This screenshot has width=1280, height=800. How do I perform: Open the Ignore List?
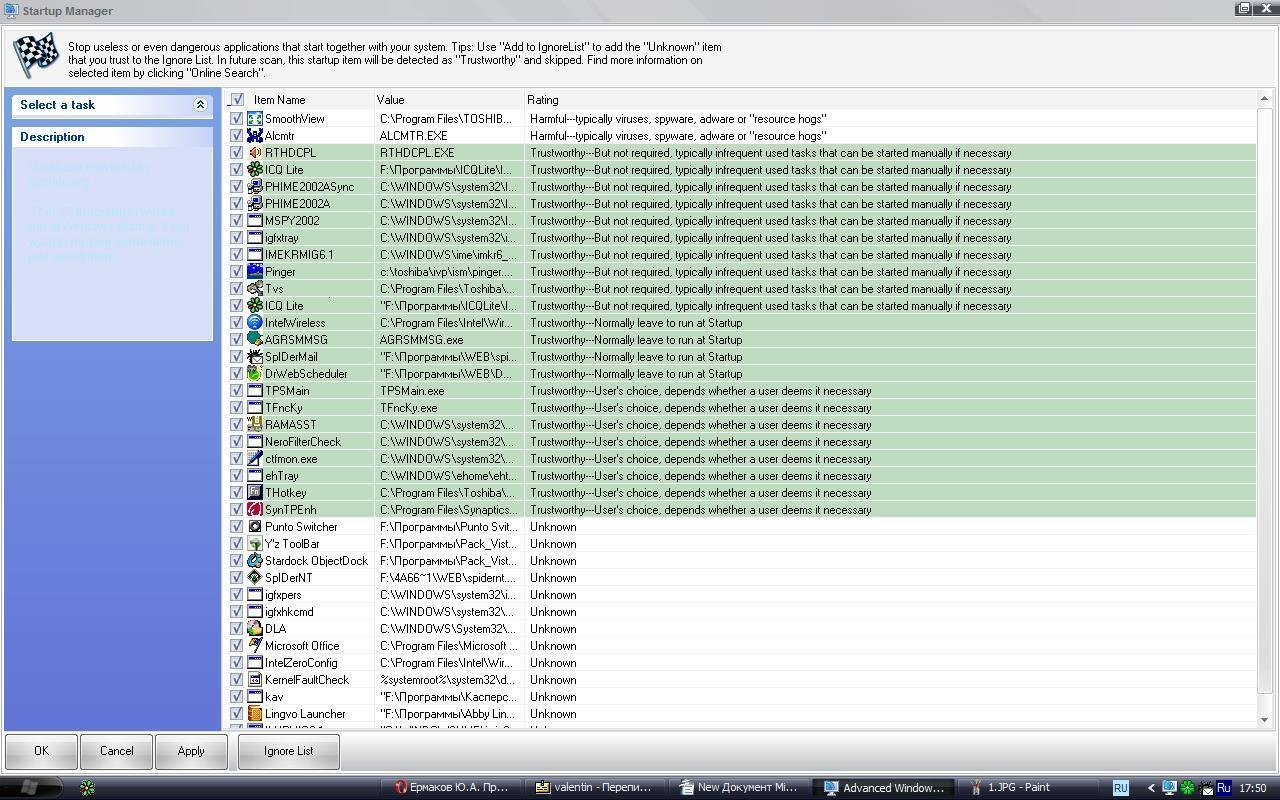[x=288, y=751]
